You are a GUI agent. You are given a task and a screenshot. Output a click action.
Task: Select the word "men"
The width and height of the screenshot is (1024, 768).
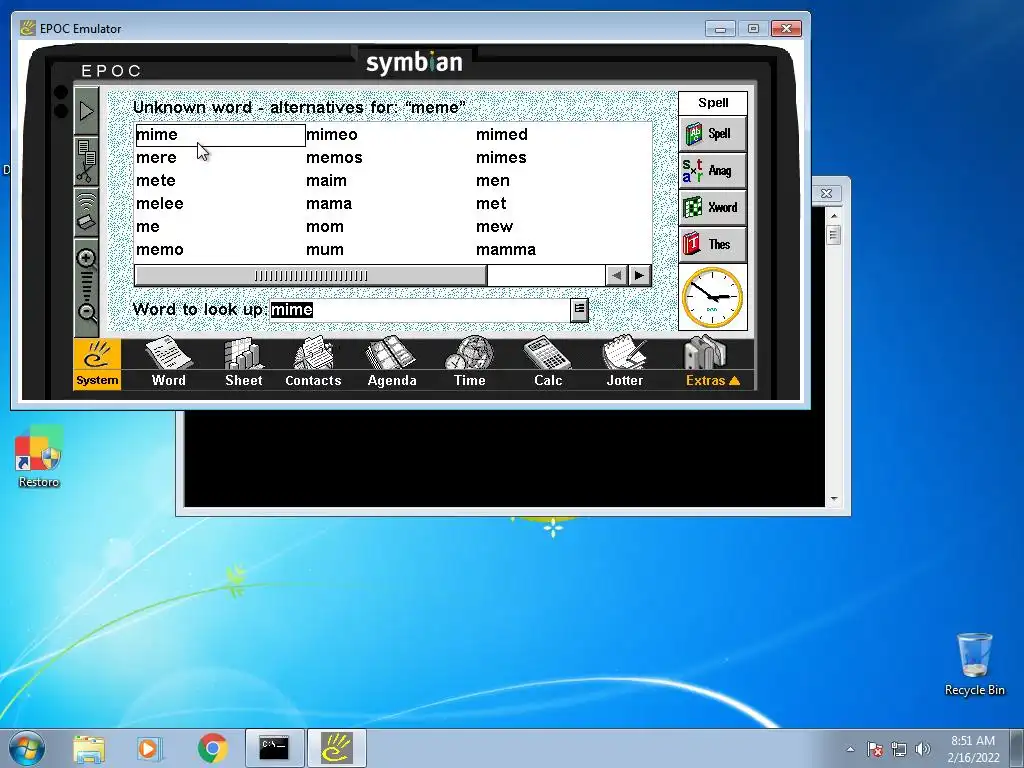click(x=492, y=181)
